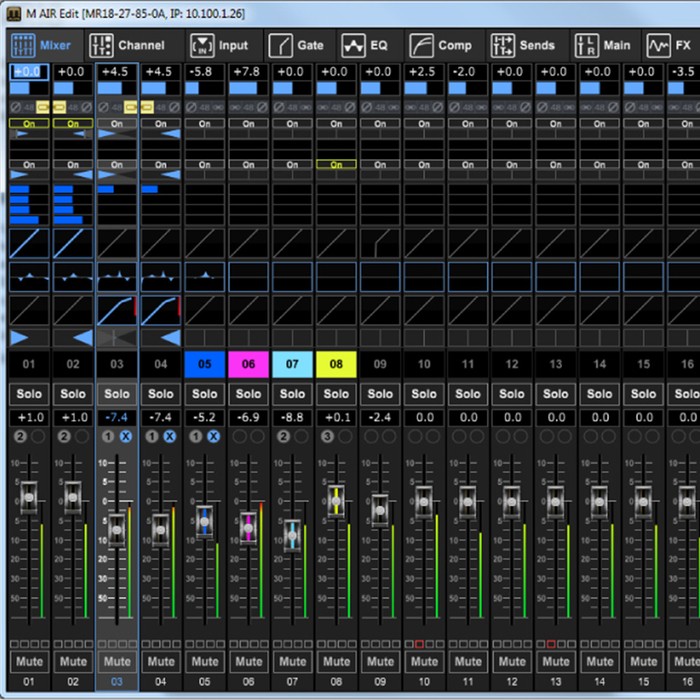Click the -7.4 fader value on channel 03
Viewport: 700px width, 700px height.
coord(117,417)
